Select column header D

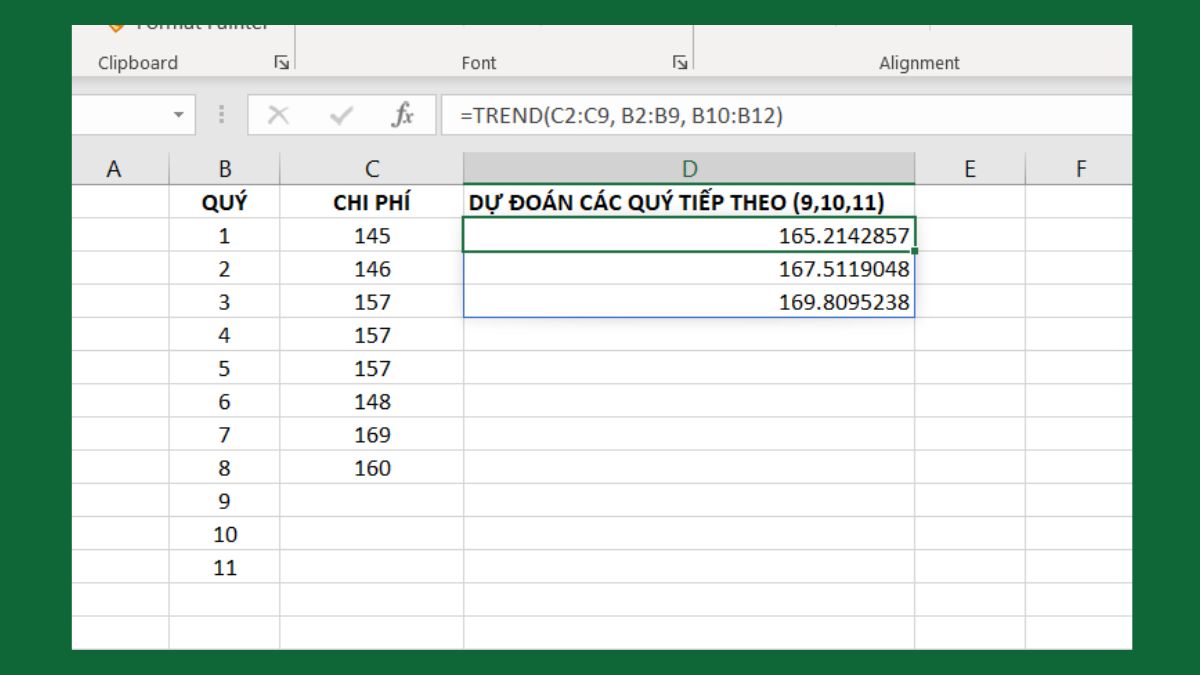688,168
